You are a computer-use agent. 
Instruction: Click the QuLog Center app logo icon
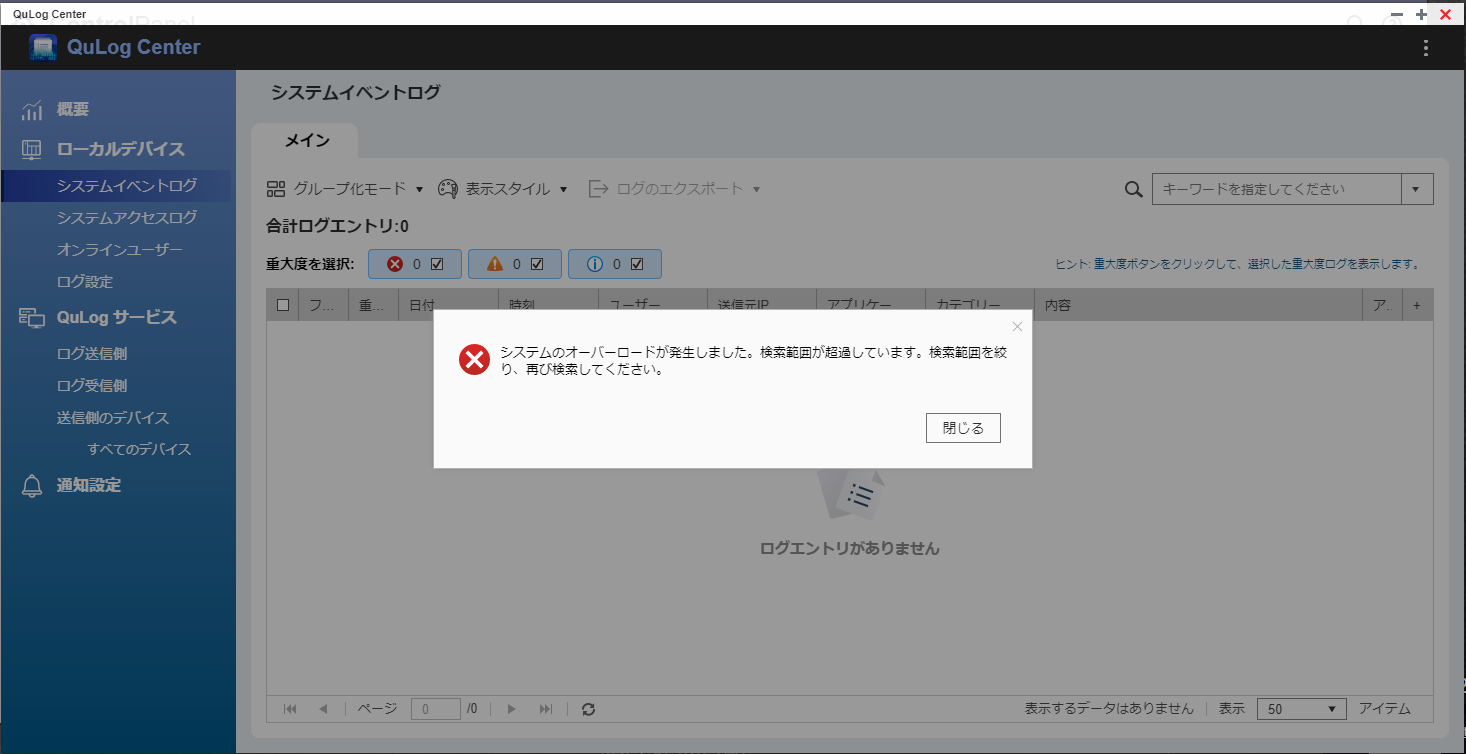click(43, 48)
